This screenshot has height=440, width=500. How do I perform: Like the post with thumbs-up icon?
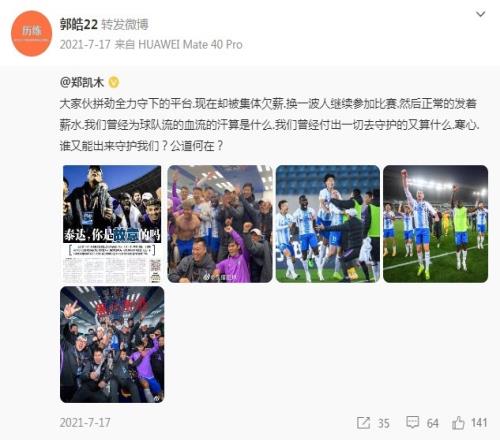tap(458, 423)
